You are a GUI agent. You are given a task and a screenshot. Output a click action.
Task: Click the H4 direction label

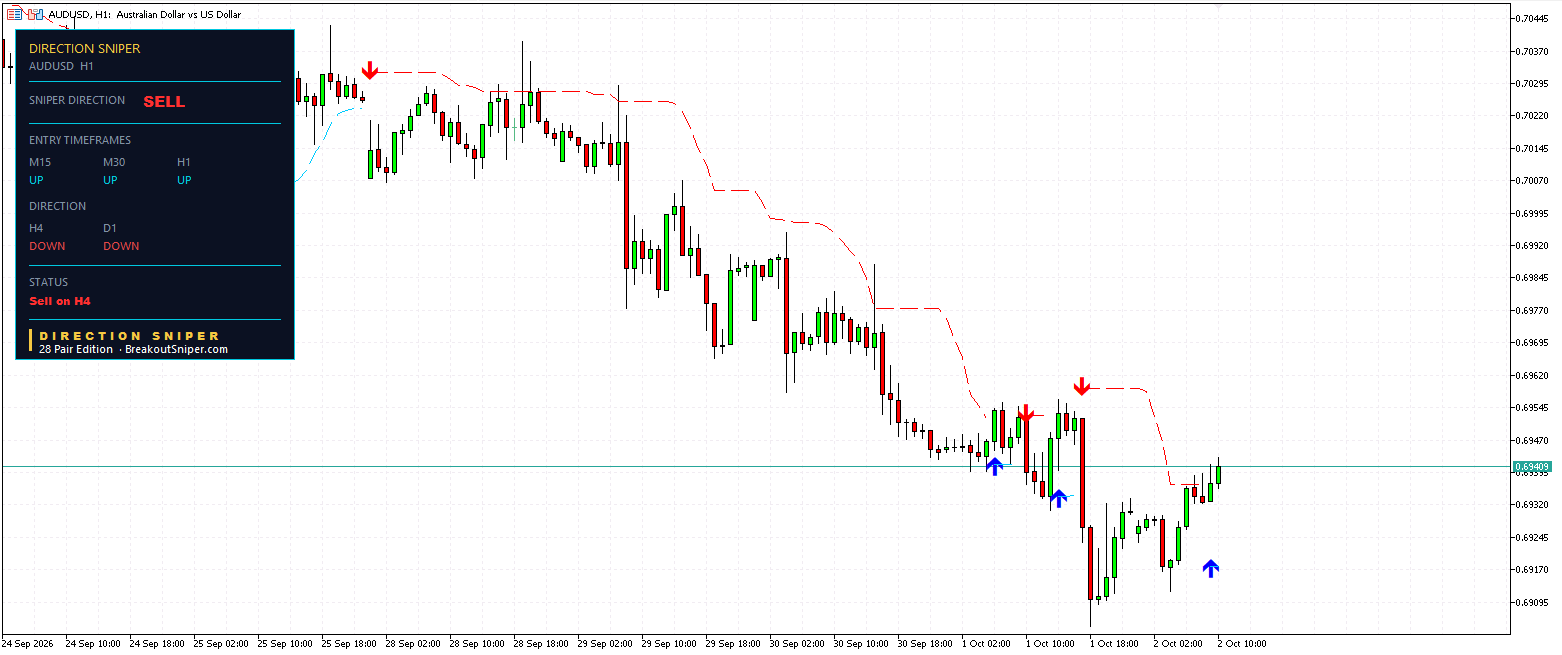(x=36, y=228)
